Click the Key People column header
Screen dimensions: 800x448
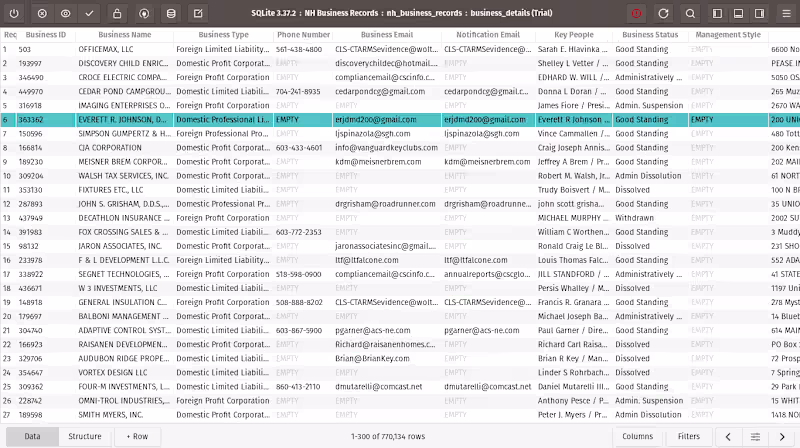[x=574, y=35]
